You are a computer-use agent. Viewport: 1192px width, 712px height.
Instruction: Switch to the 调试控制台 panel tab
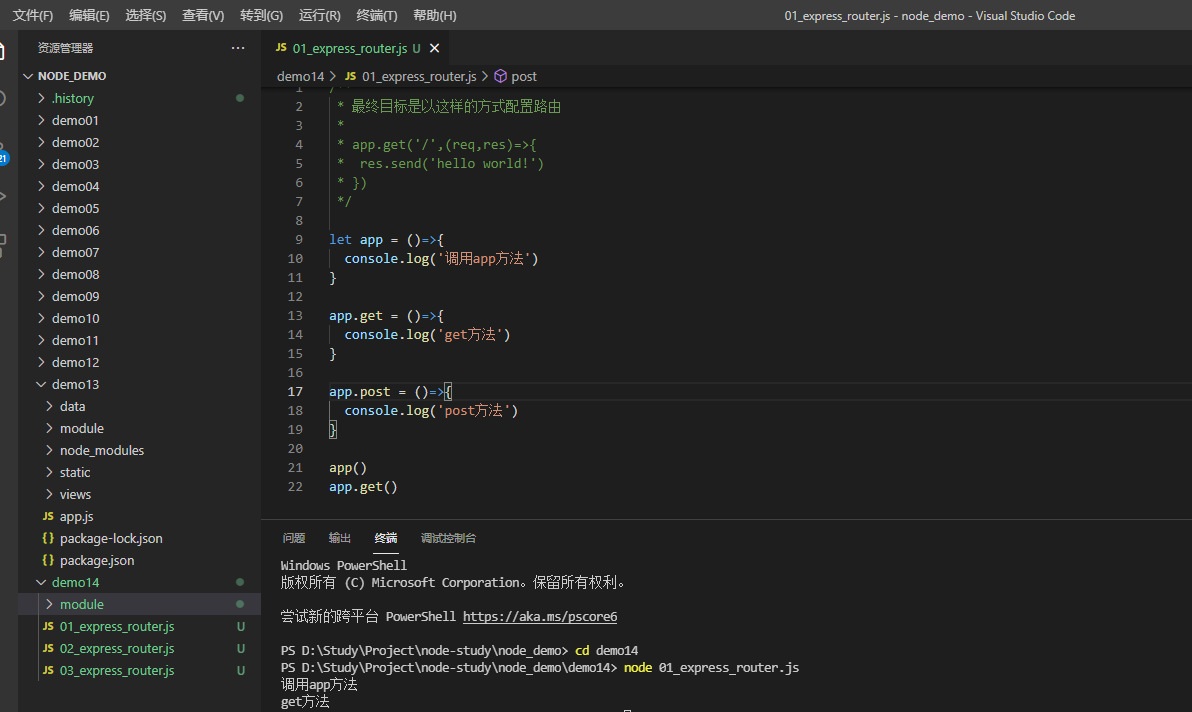(449, 538)
